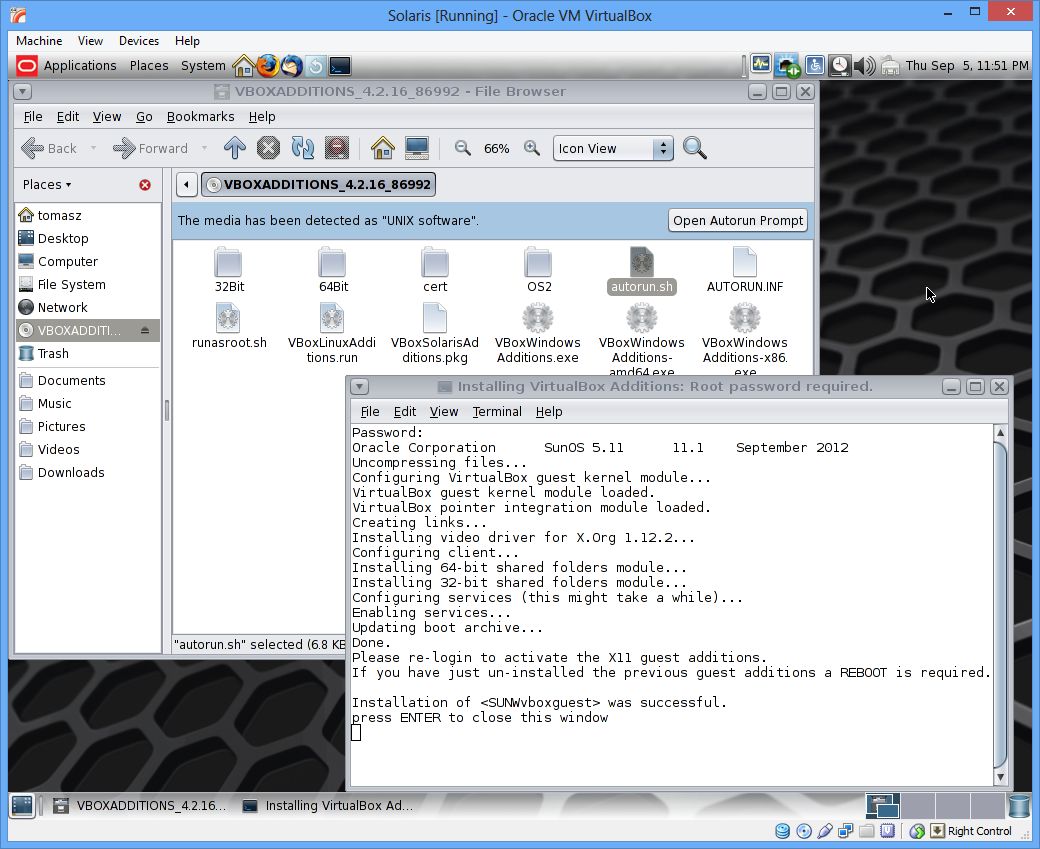Go up to parent folder
The image size is (1040, 849).
(x=234, y=148)
